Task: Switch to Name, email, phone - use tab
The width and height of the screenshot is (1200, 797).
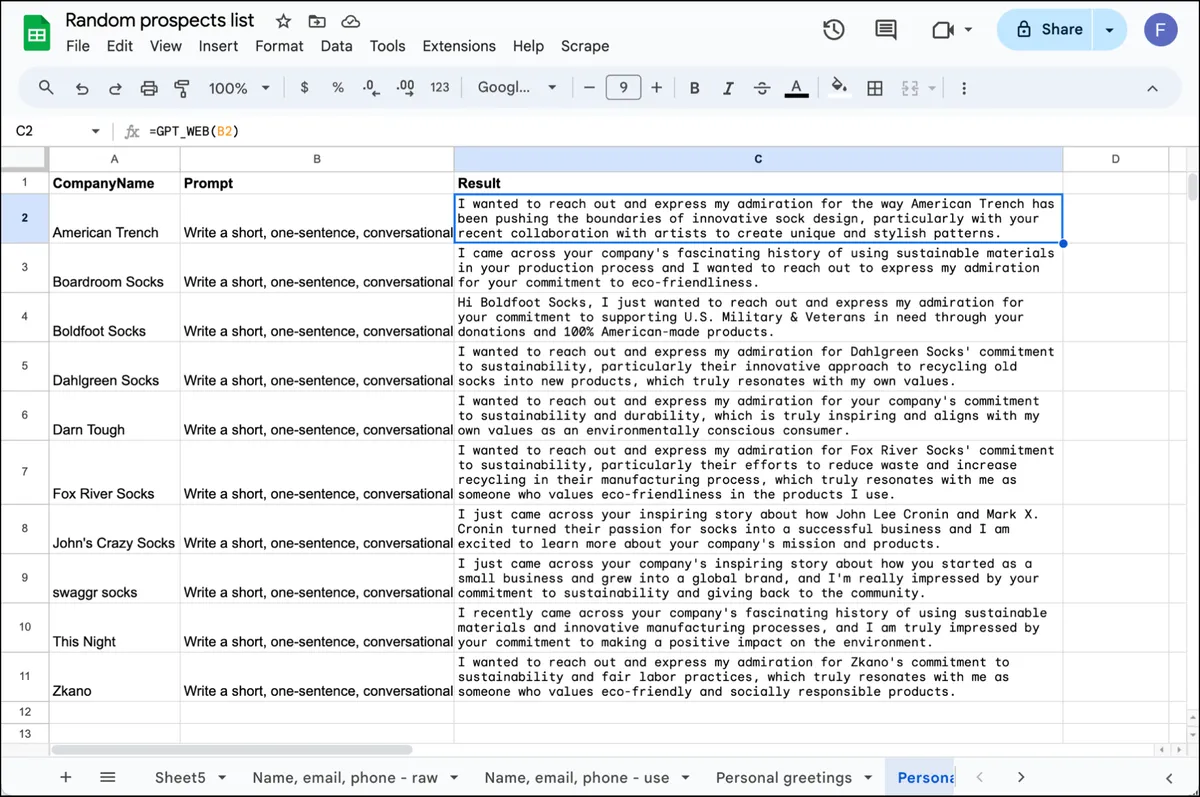Action: point(577,777)
